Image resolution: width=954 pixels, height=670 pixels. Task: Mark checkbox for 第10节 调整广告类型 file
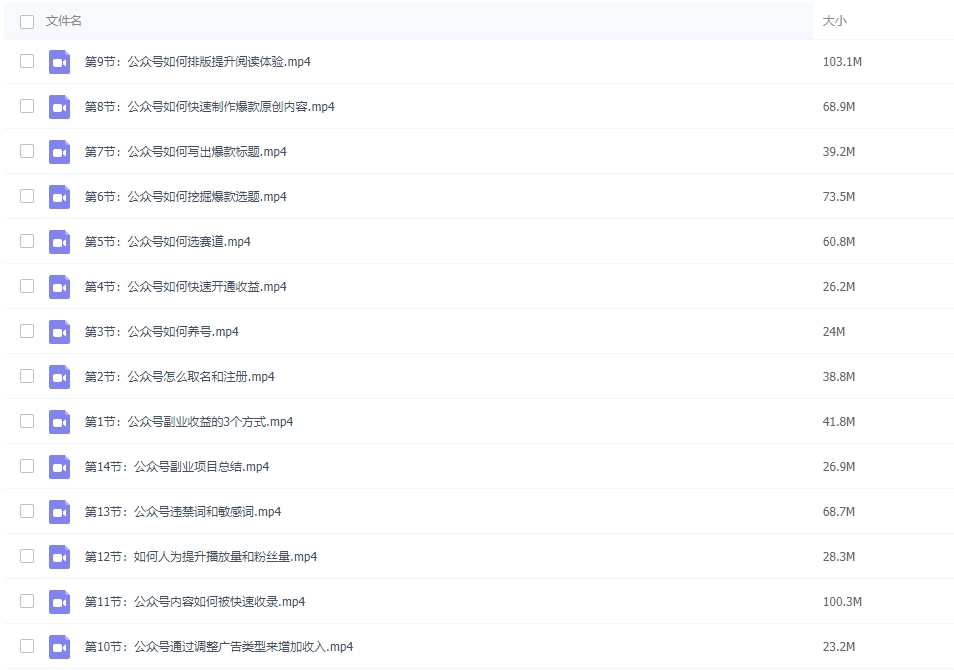[27, 646]
